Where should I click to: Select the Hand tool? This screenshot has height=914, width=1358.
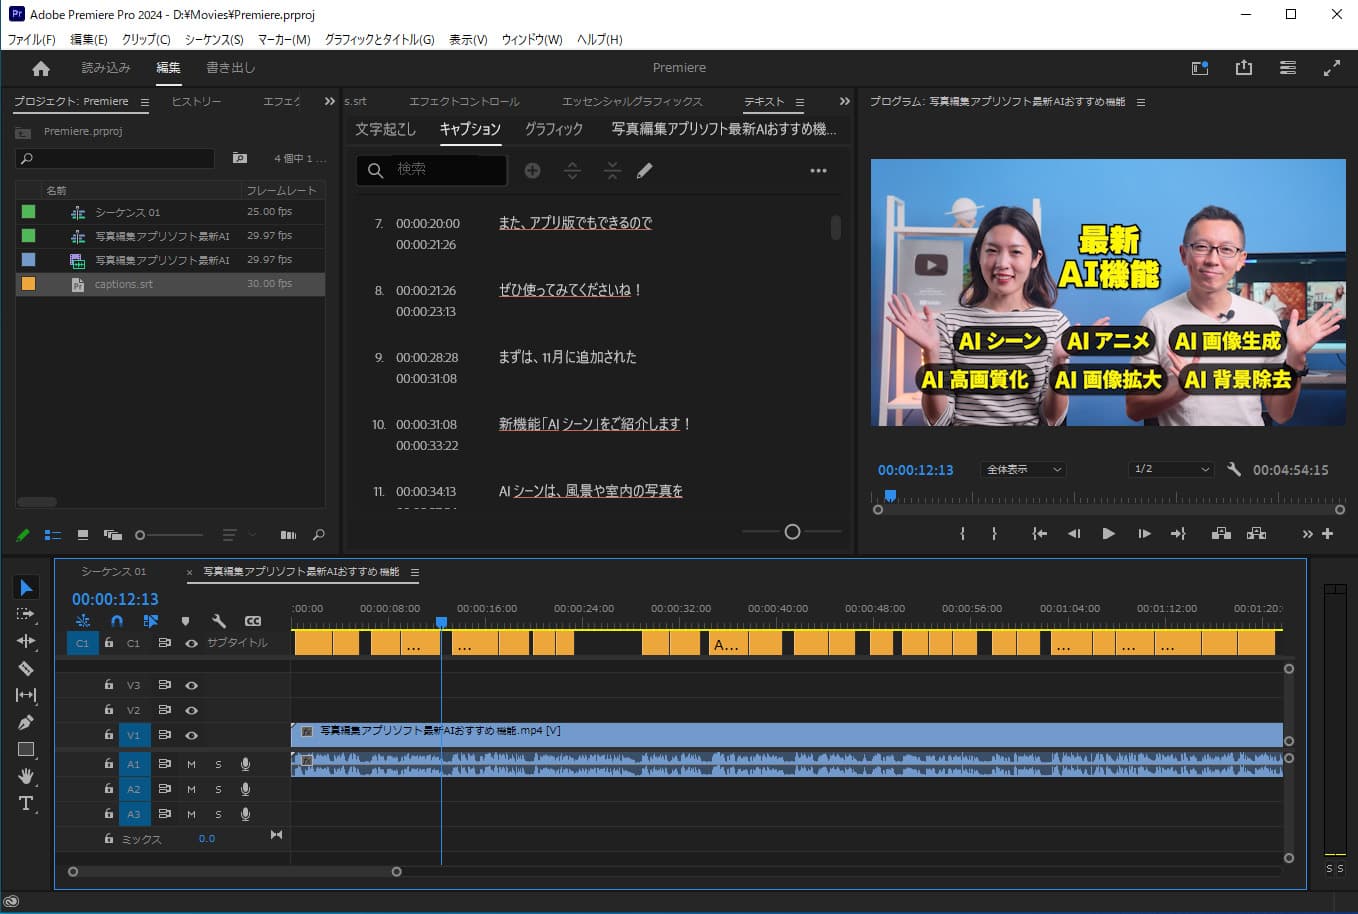click(x=26, y=776)
